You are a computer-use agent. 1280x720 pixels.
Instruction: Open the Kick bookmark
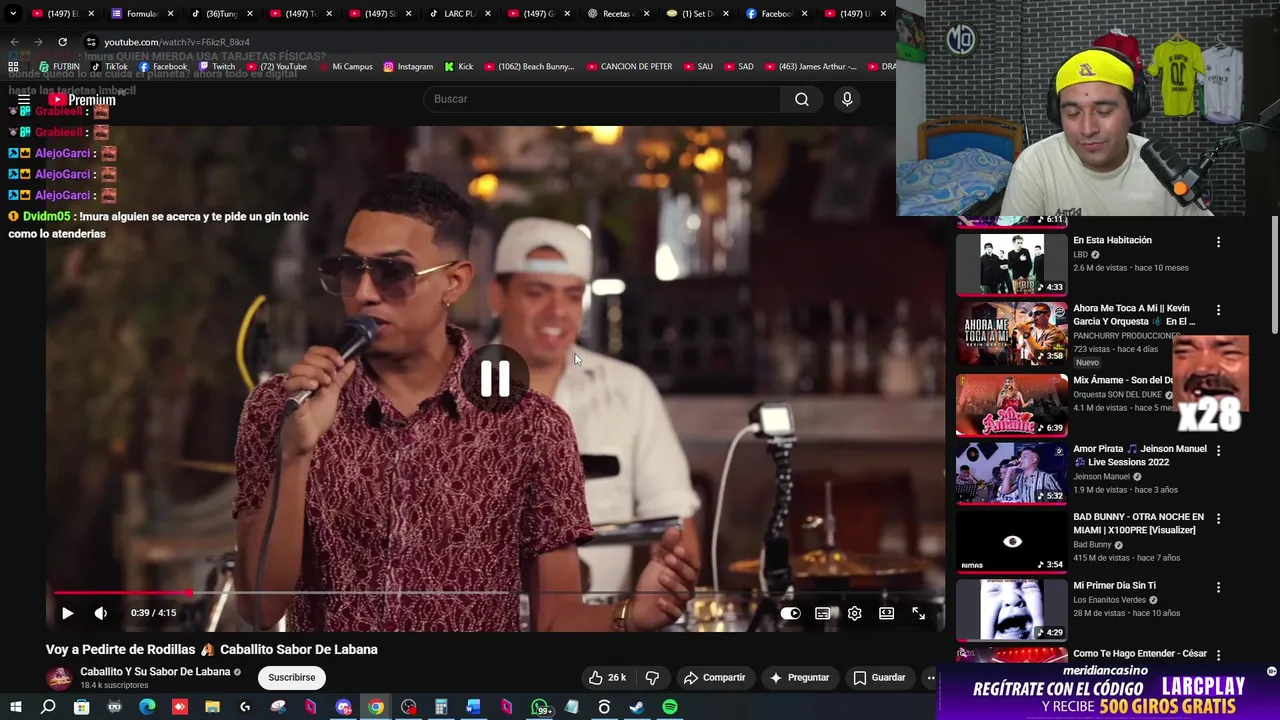click(x=459, y=67)
